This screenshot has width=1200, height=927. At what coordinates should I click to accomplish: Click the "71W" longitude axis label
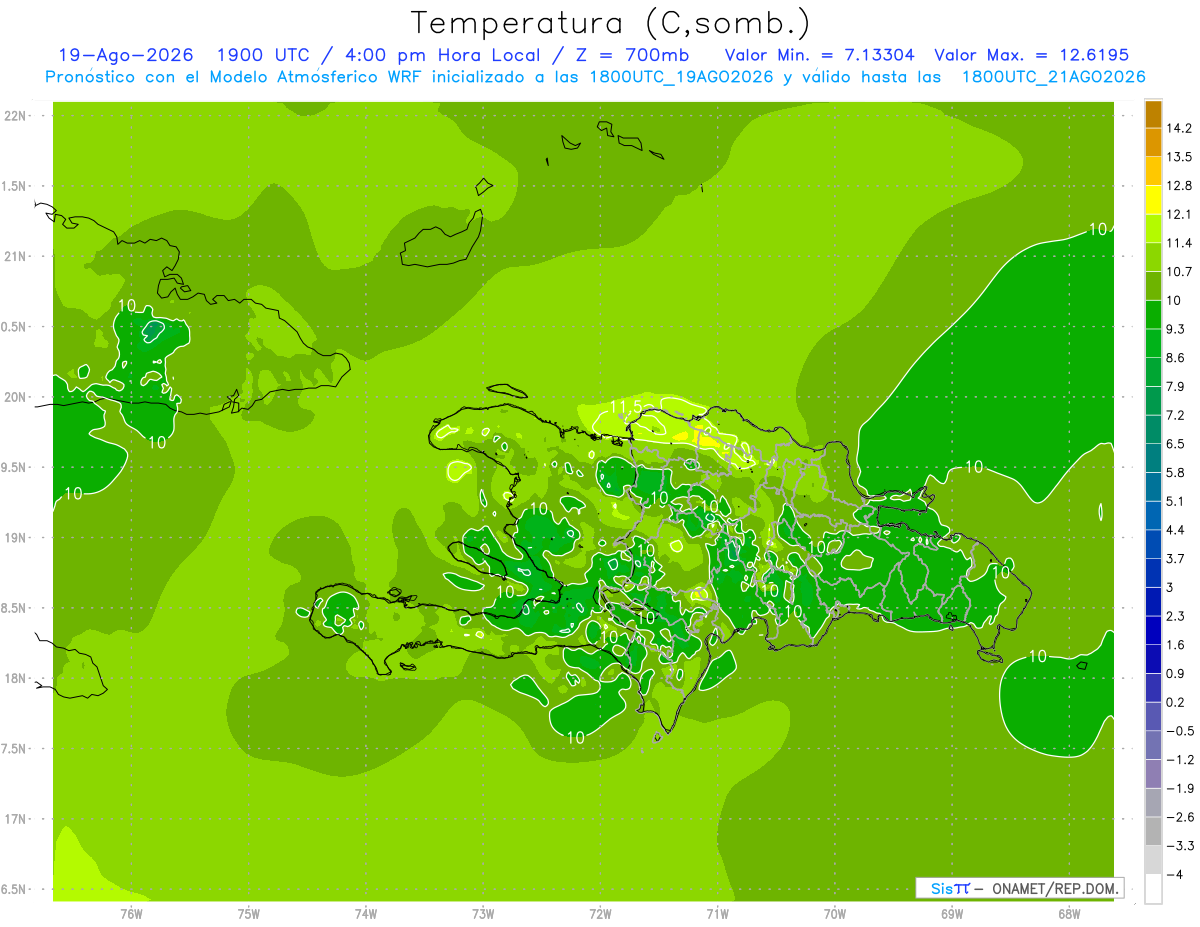pos(717,913)
